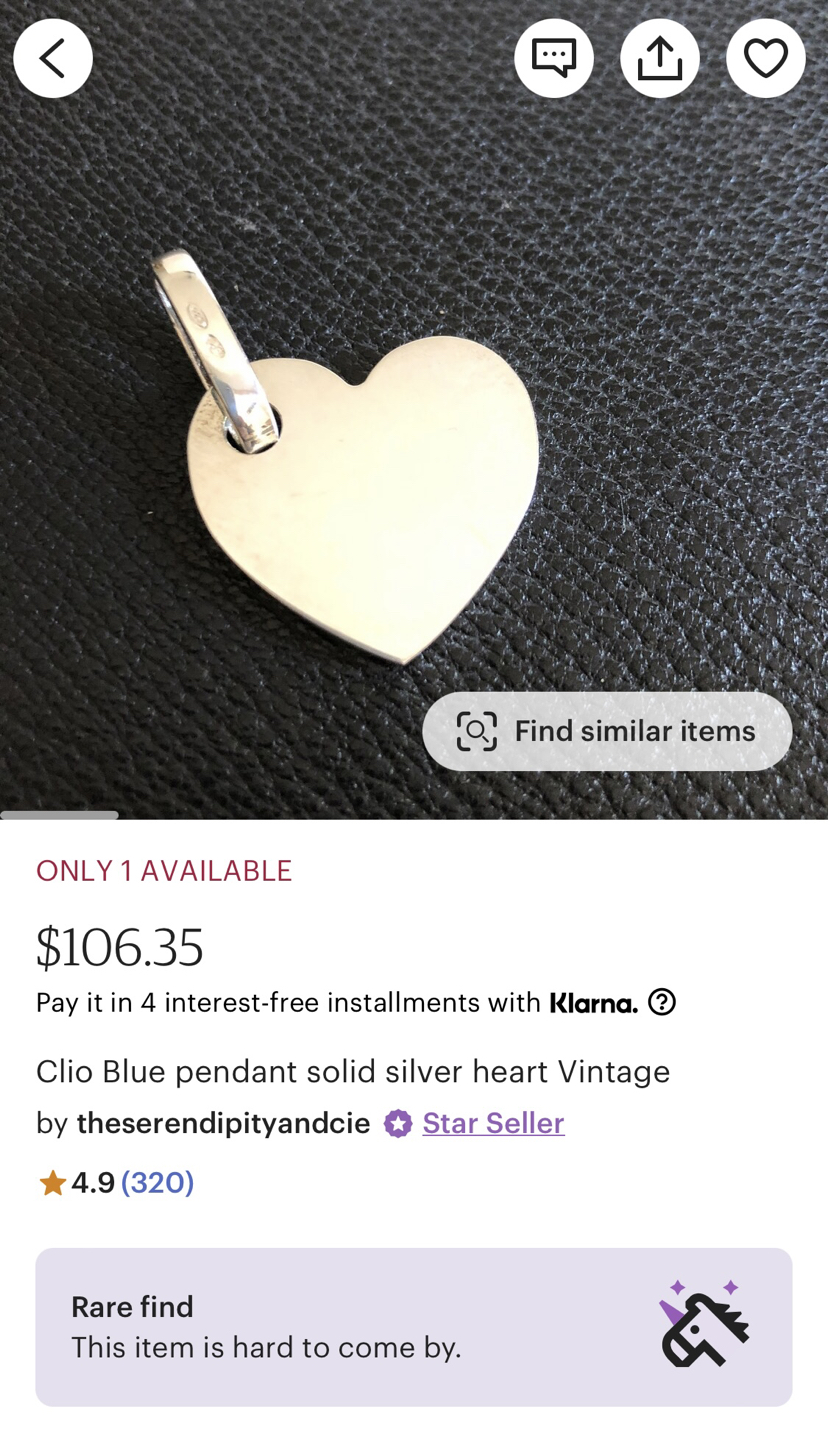Tap the back arrow button
828x1440 pixels.
point(53,58)
